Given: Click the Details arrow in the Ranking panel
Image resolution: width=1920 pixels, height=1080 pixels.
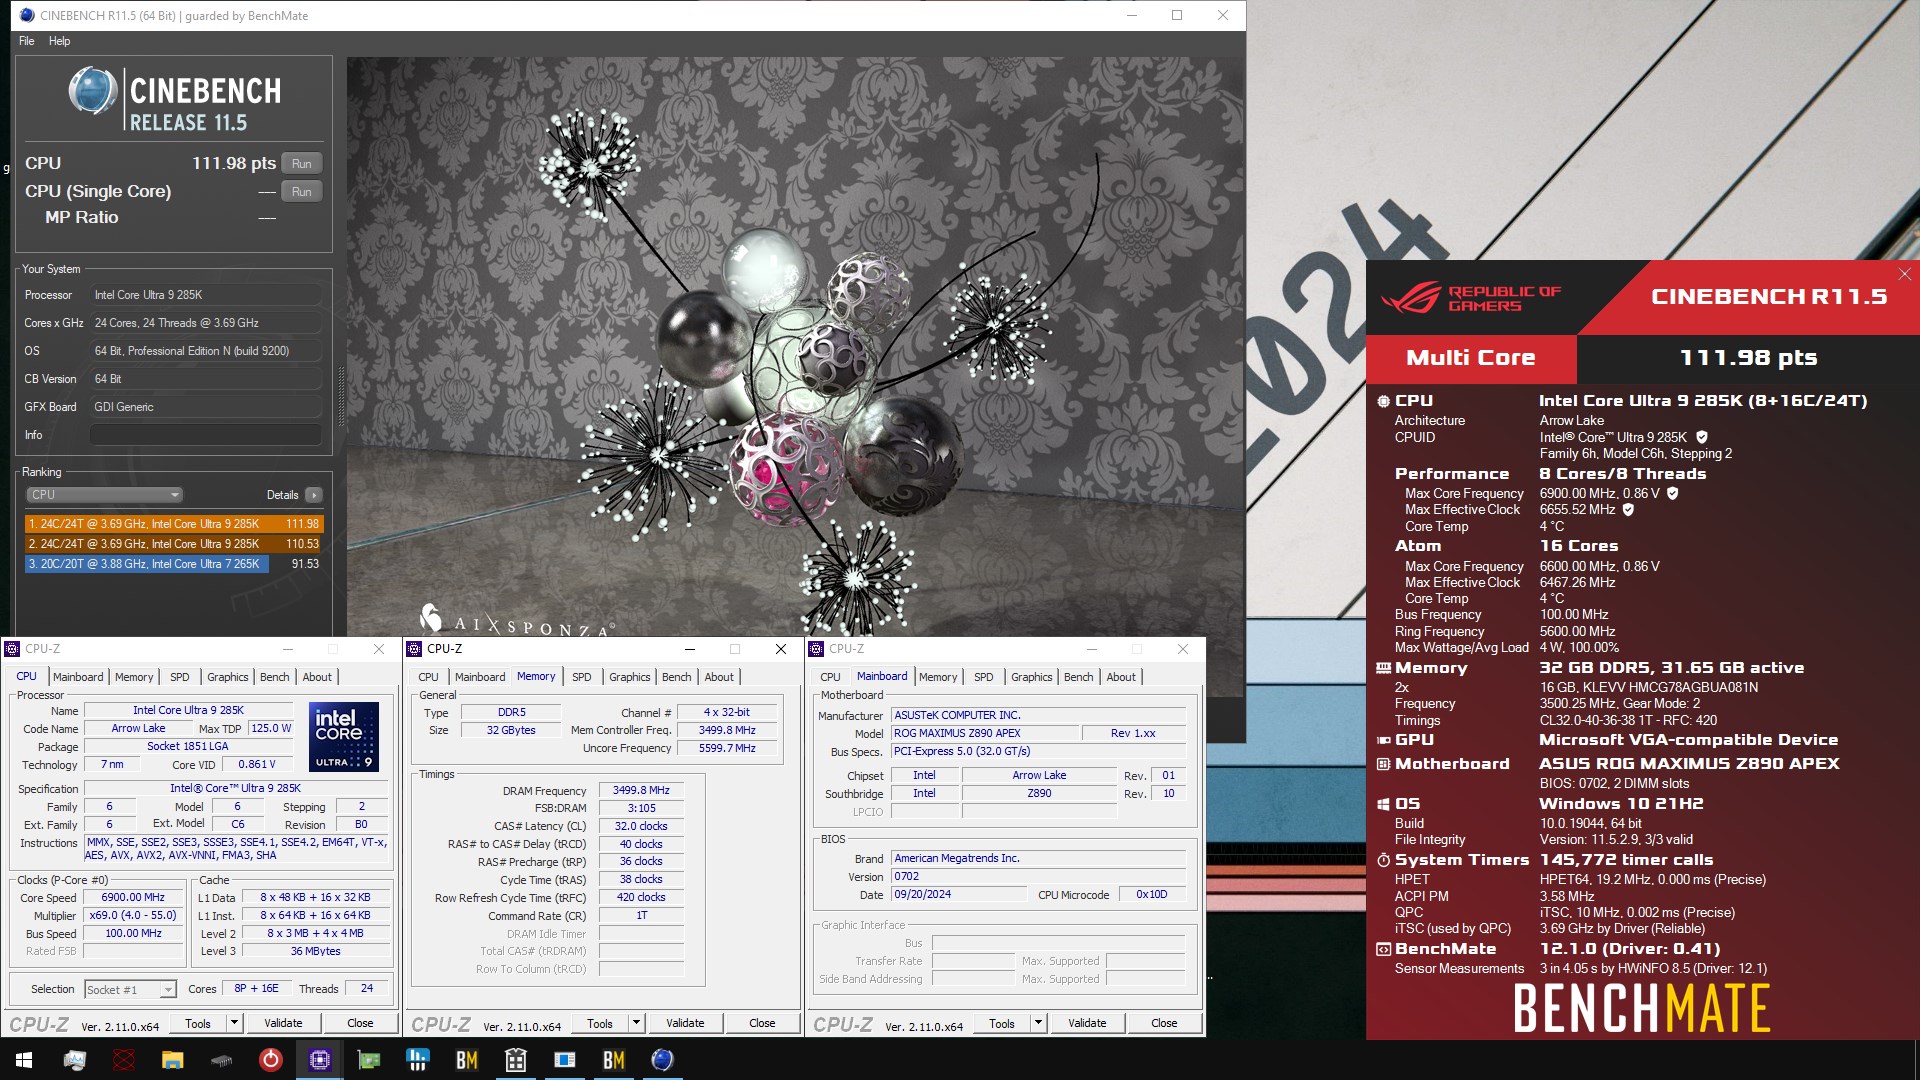Looking at the screenshot, I should (x=314, y=495).
